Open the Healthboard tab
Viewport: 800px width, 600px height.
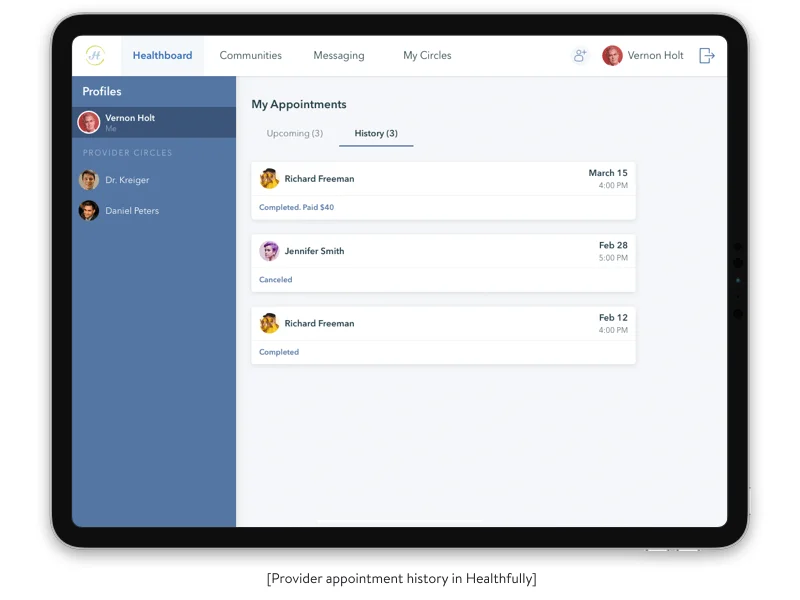pos(162,56)
